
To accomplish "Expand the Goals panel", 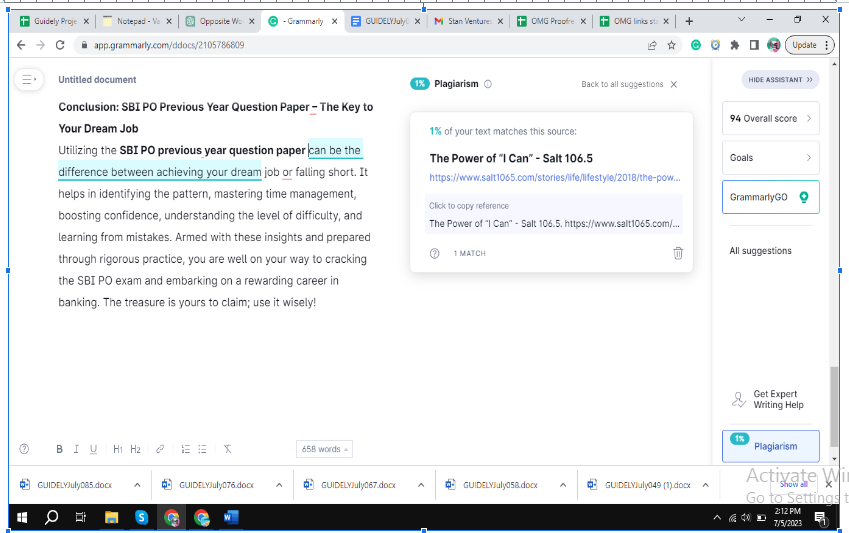I will click(x=770, y=158).
